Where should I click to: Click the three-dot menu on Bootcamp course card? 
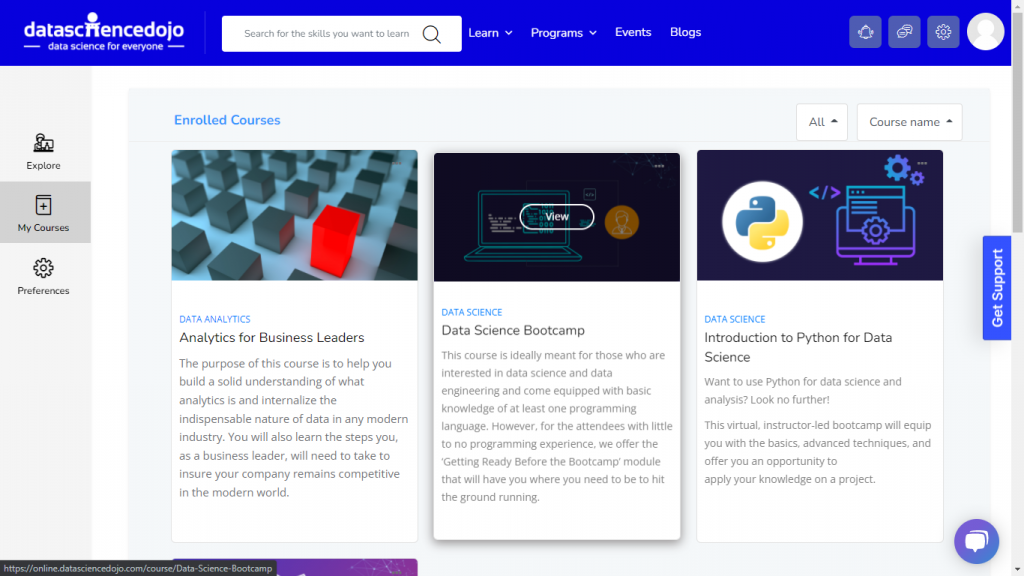point(658,166)
